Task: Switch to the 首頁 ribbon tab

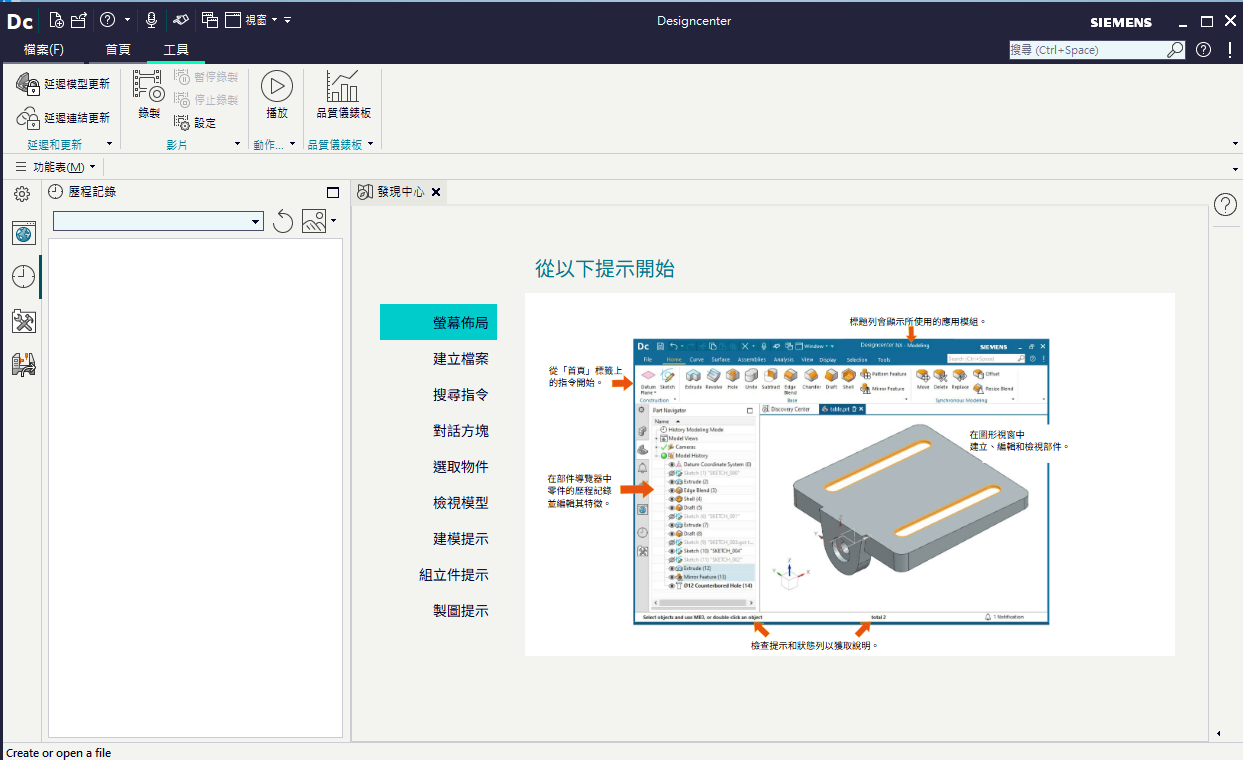Action: pos(118,49)
